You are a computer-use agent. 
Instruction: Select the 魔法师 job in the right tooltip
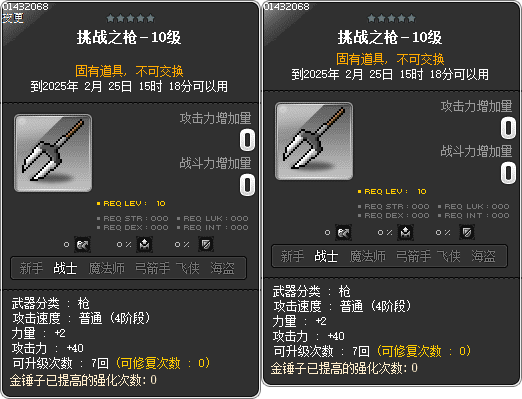(x=368, y=256)
